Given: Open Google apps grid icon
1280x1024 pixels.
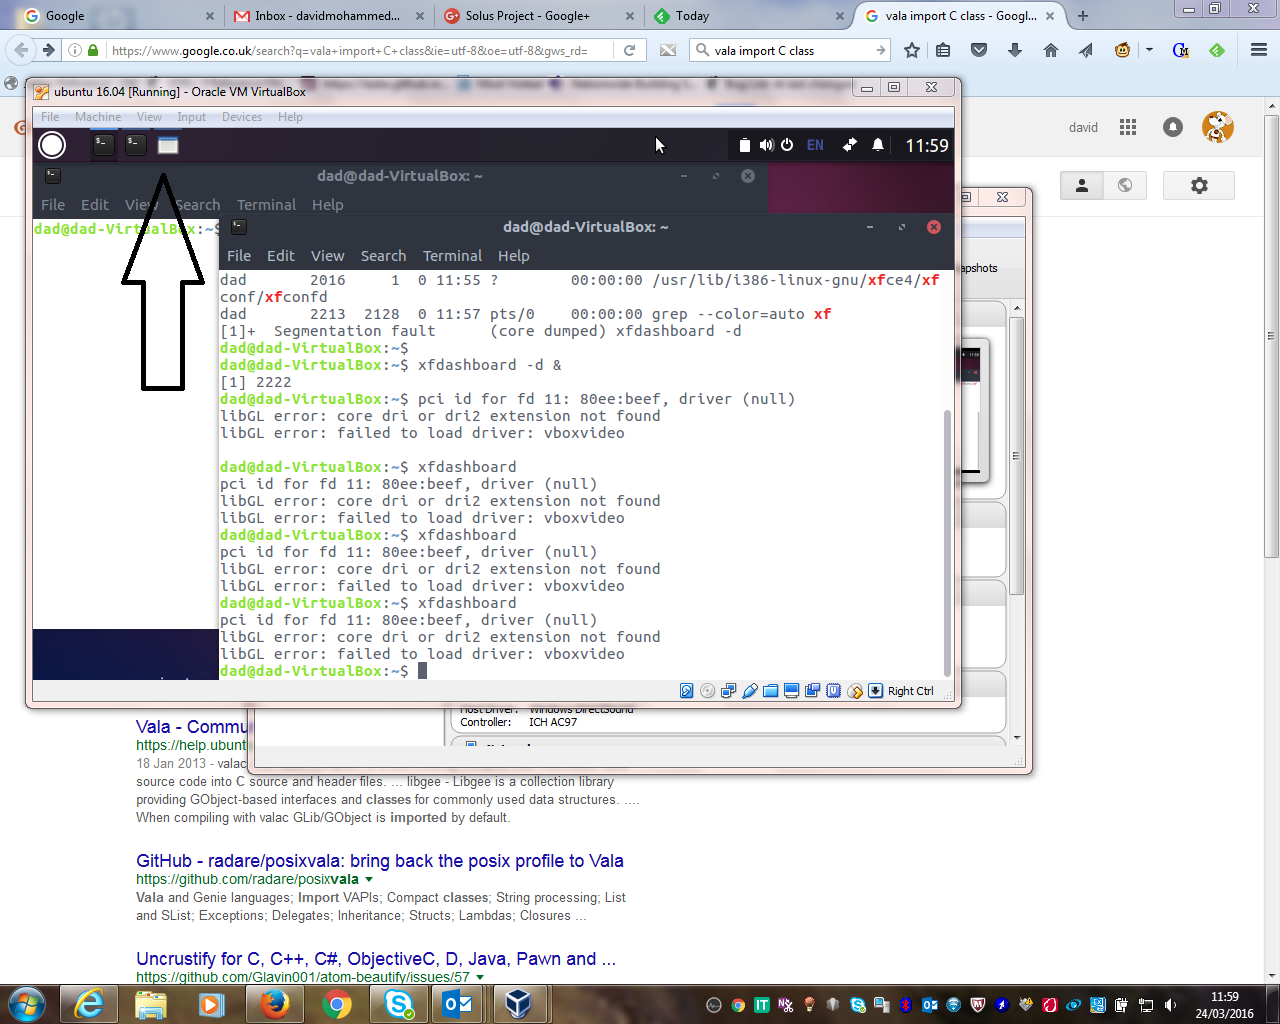Looking at the screenshot, I should click(1128, 127).
